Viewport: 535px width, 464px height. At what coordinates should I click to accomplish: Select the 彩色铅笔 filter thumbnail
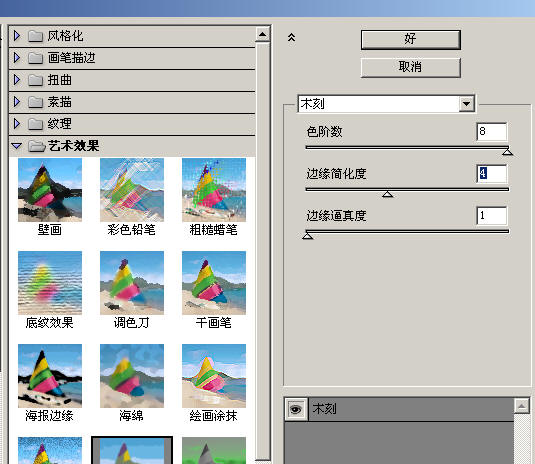pyautogui.click(x=132, y=190)
